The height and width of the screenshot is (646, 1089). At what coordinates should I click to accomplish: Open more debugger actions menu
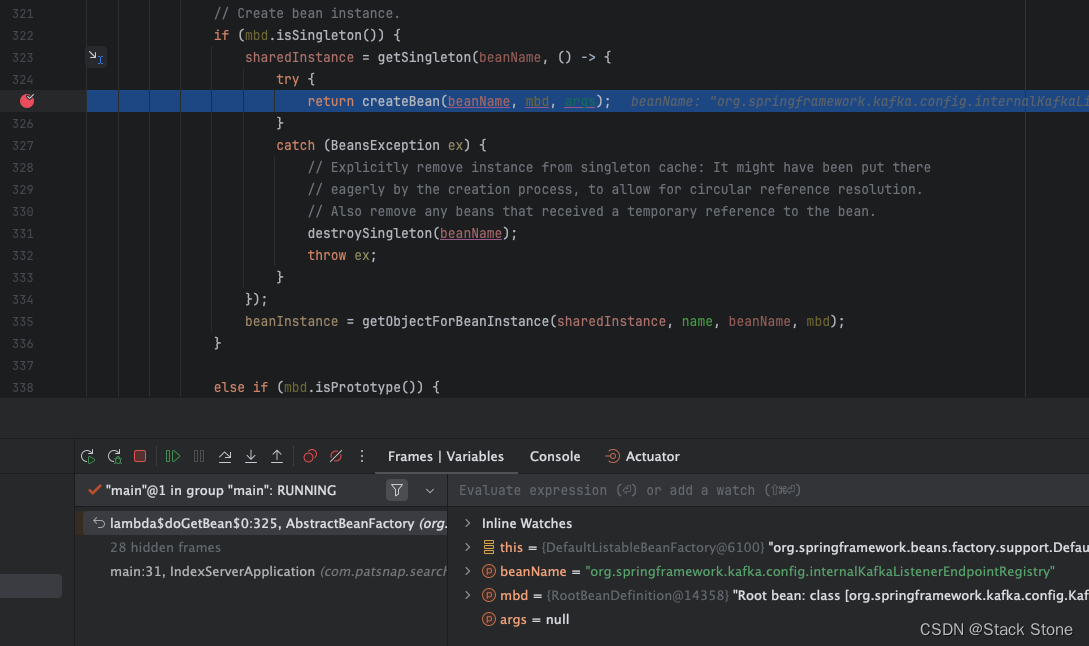pyautogui.click(x=362, y=456)
